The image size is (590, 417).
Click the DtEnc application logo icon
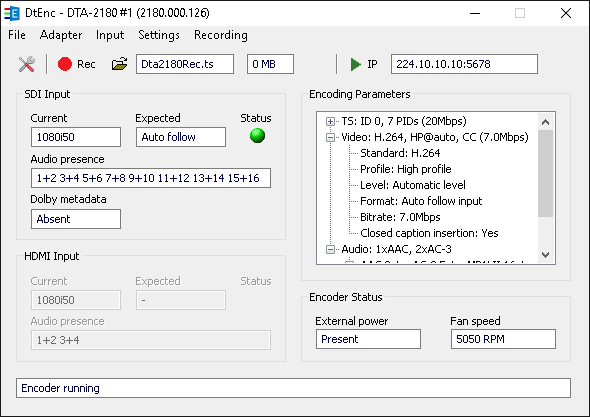12,13
